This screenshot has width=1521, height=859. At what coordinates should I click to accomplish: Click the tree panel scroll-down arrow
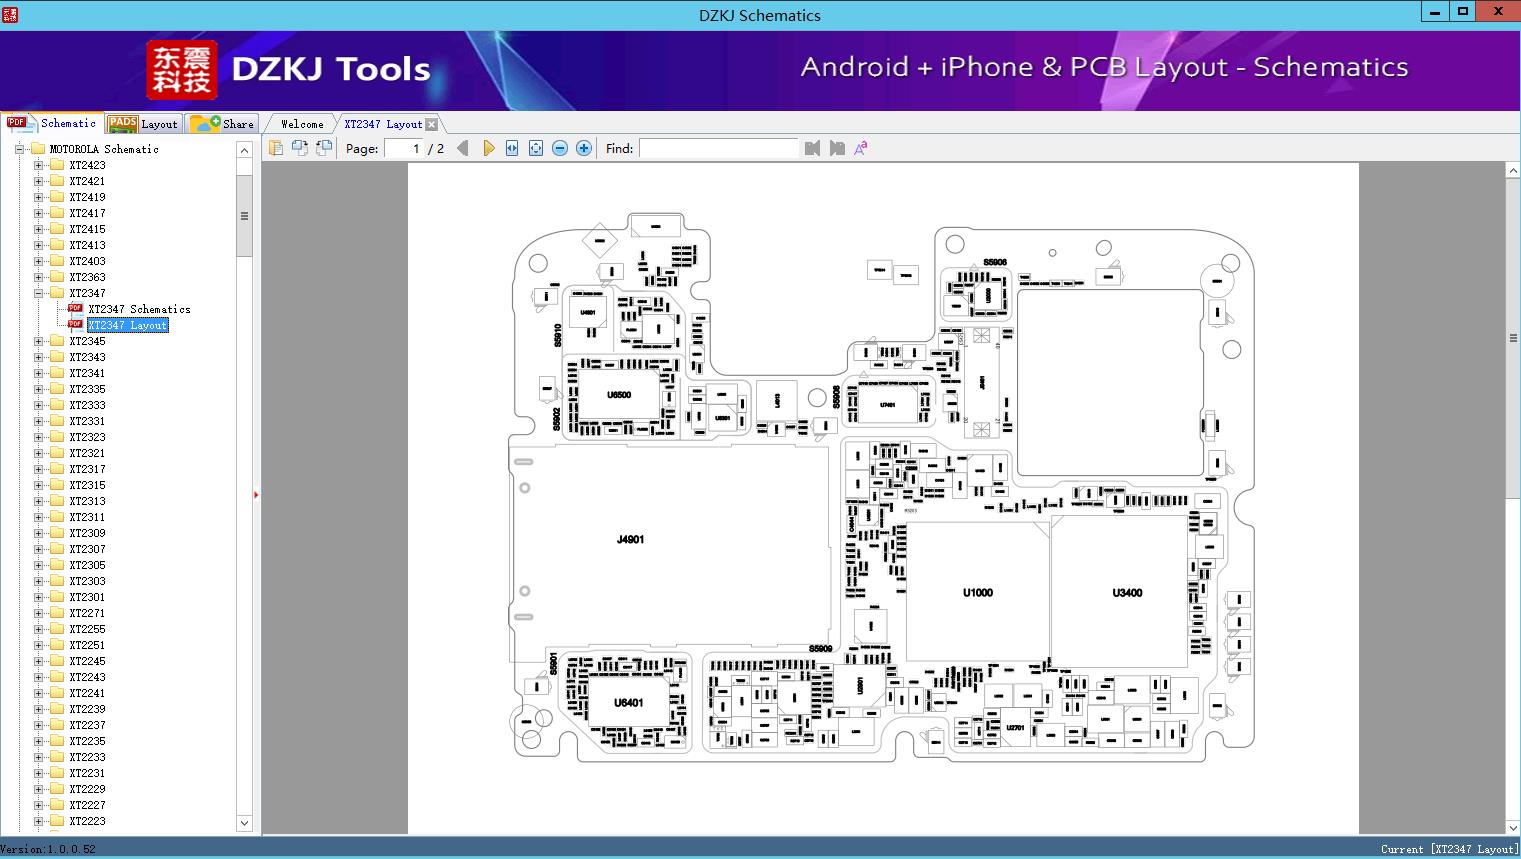pos(244,823)
